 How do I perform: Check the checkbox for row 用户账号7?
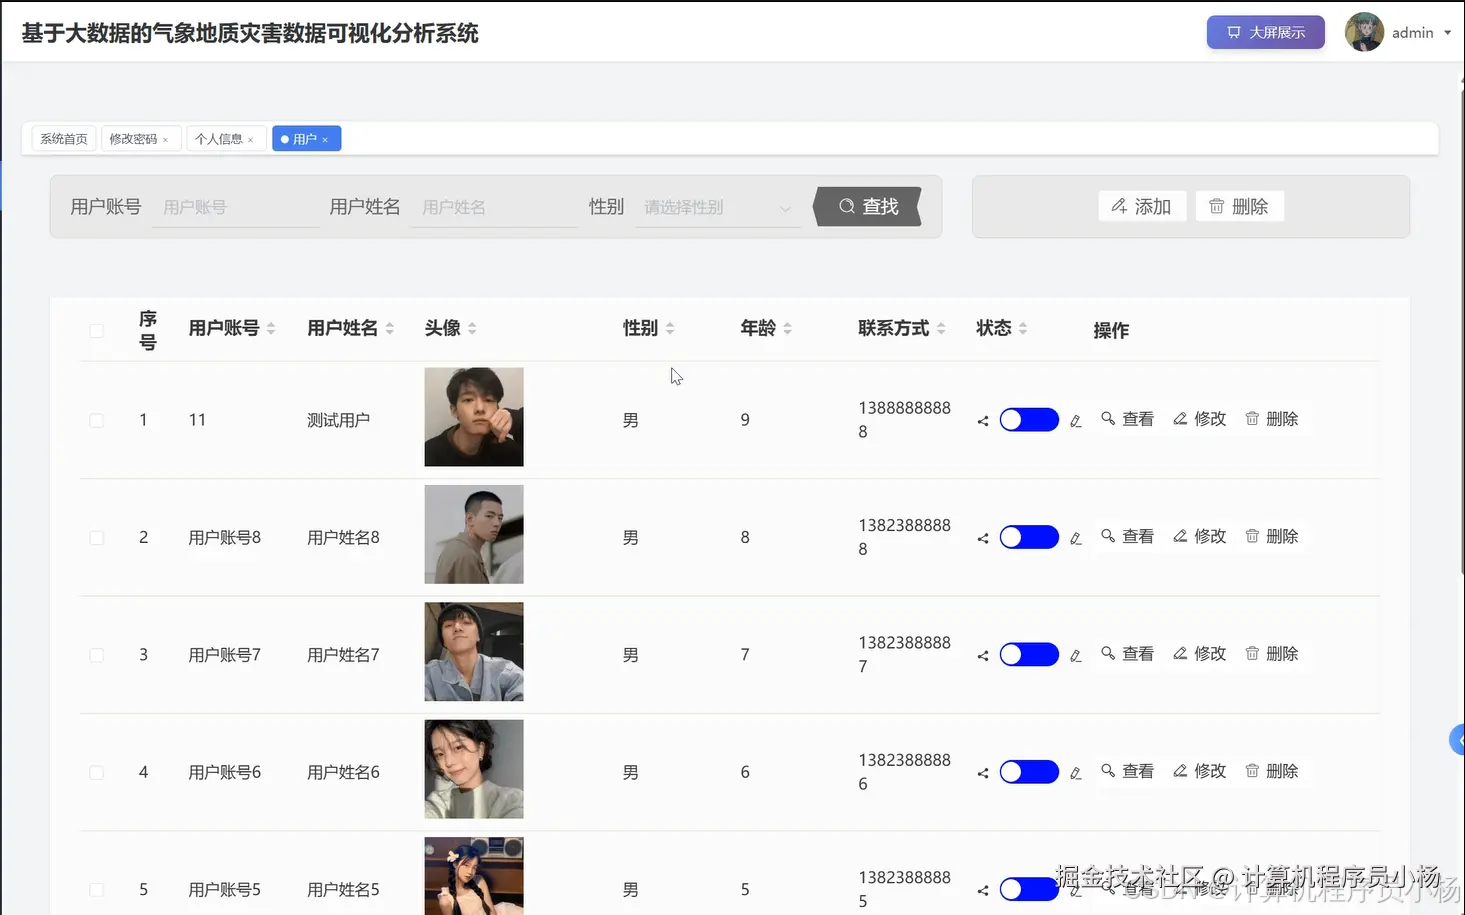pos(96,655)
